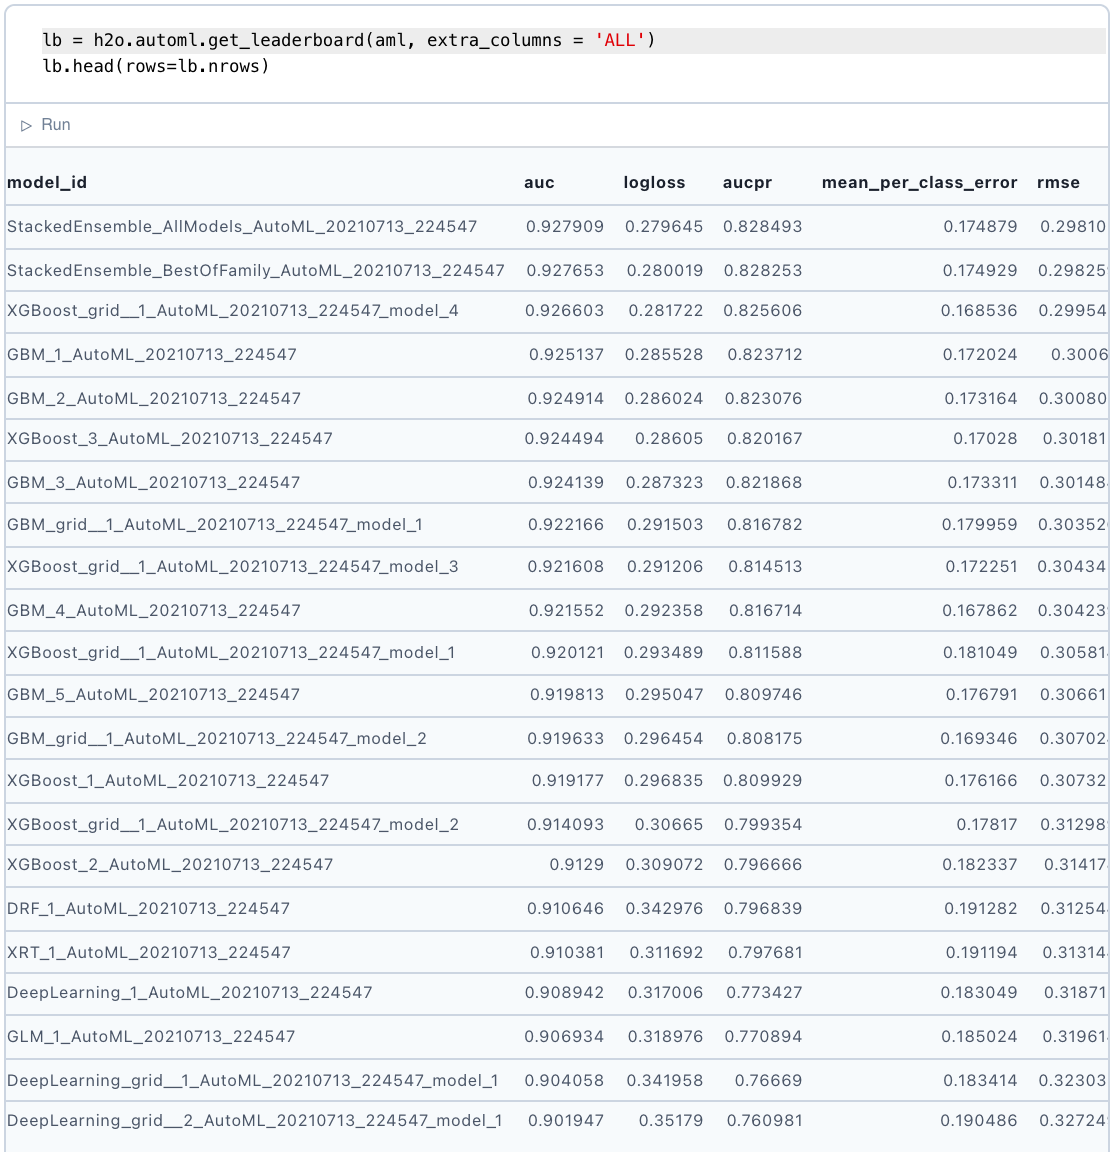This screenshot has height=1152, width=1116.
Task: Select XGBoost_grid__1_AutoML_20210713_224547_model_1 model name
Action: [231, 652]
